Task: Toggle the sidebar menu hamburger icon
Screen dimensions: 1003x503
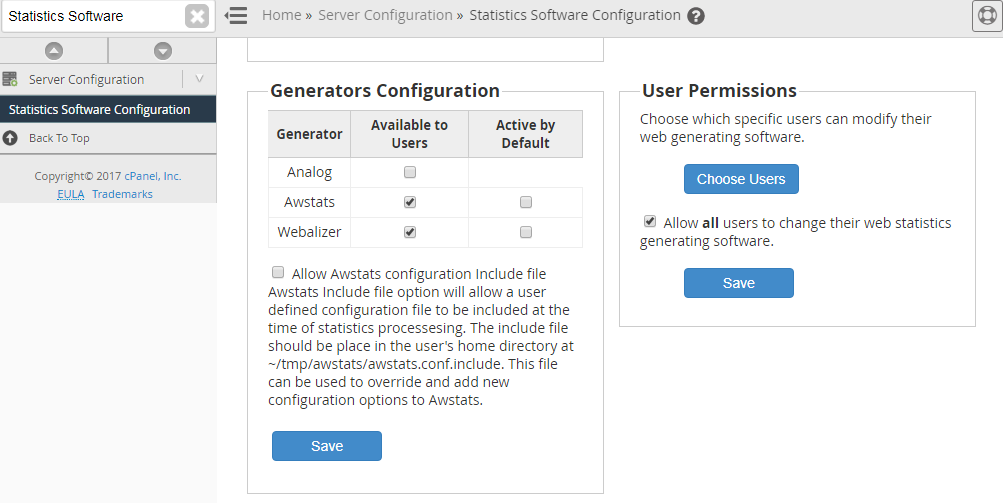Action: pyautogui.click(x=236, y=15)
